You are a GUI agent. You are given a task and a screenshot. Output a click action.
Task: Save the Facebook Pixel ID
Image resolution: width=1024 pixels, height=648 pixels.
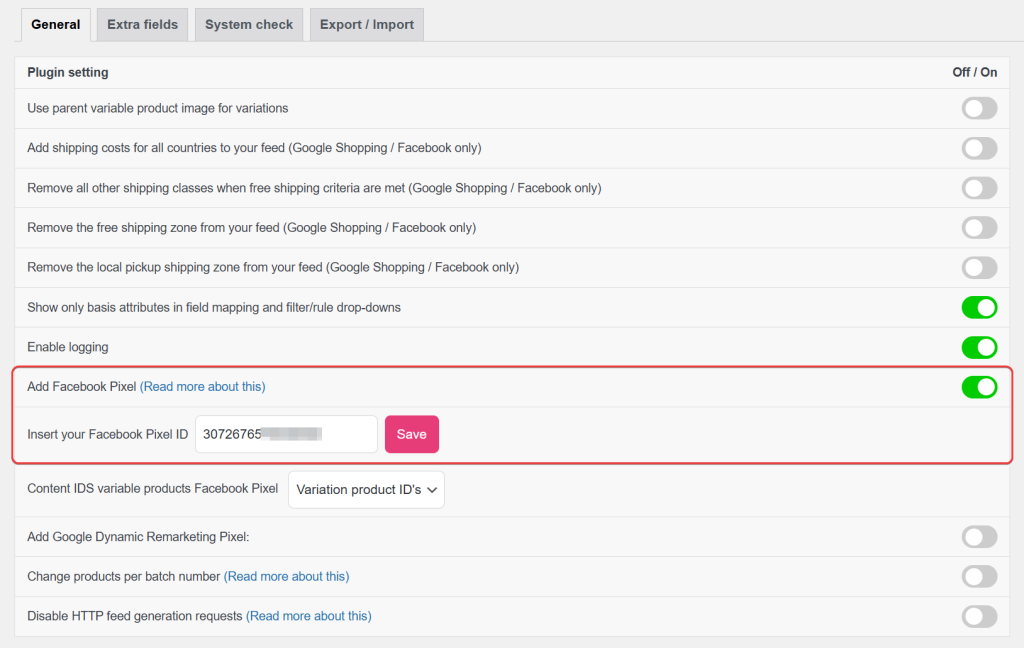(411, 433)
